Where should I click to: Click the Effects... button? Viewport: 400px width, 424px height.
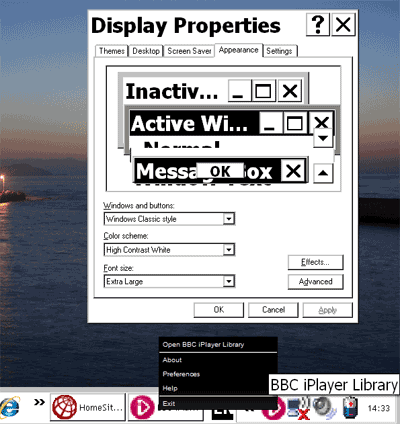click(315, 262)
